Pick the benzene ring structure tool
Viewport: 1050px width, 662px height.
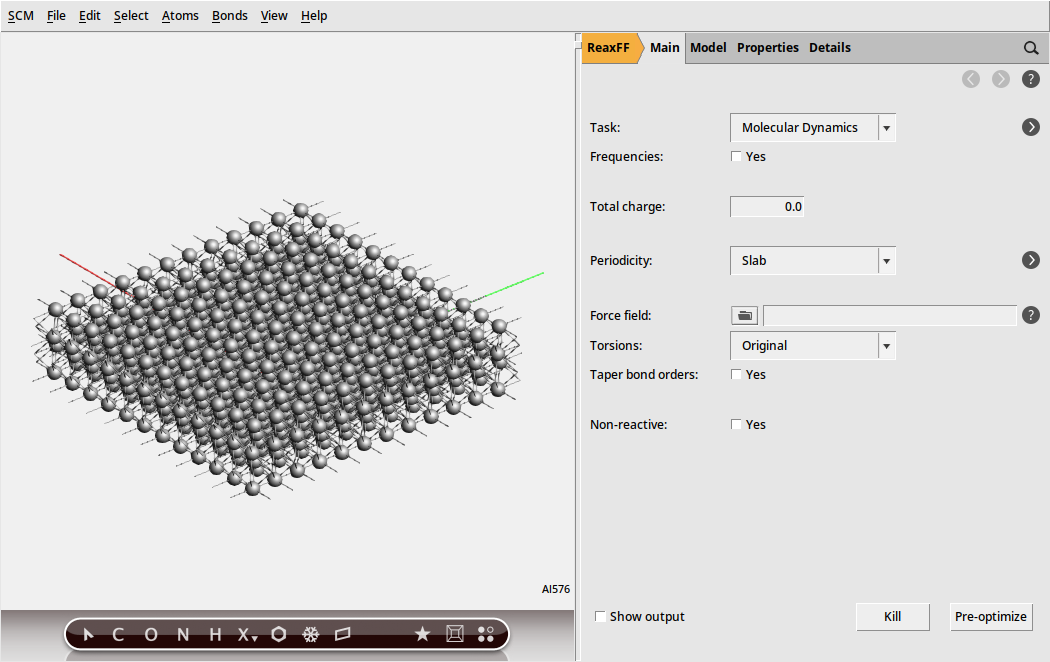coord(279,634)
